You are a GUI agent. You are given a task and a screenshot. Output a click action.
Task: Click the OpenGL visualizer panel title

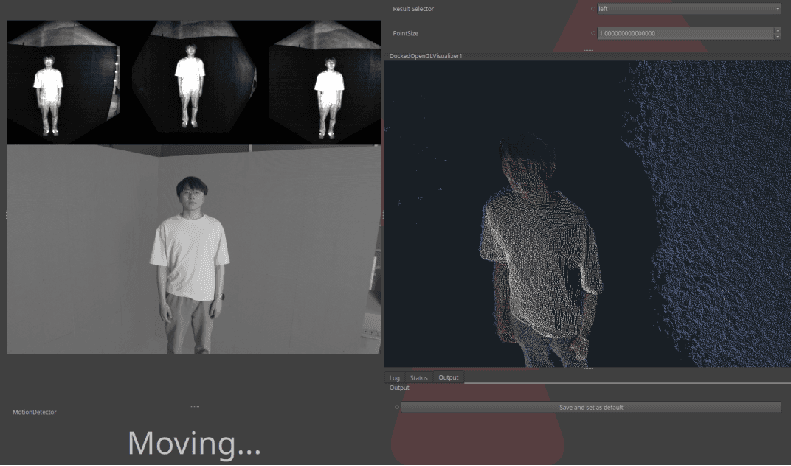[x=425, y=56]
